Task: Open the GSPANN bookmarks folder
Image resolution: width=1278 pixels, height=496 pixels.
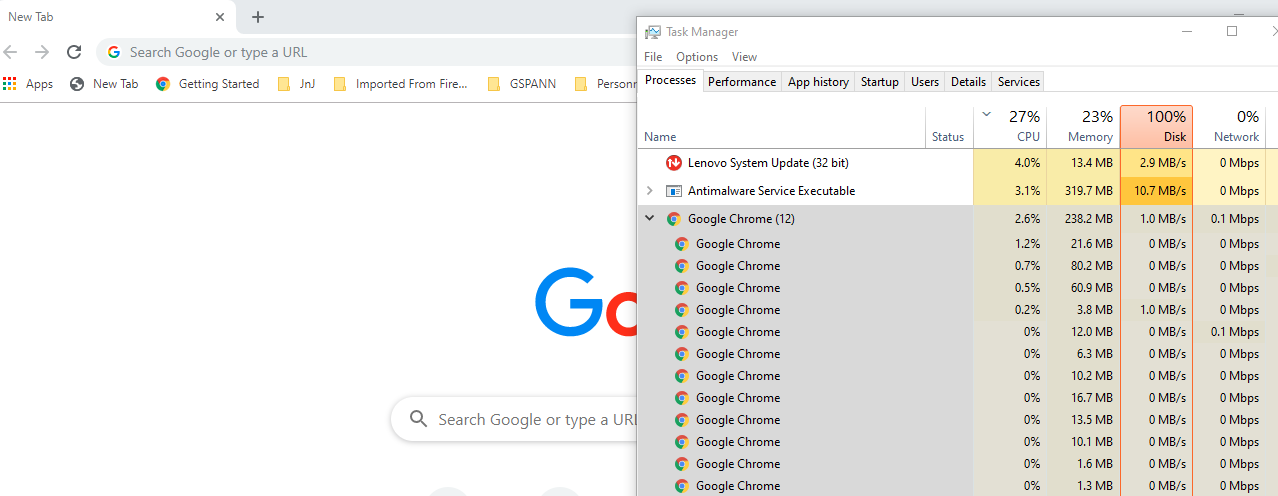Action: [521, 84]
